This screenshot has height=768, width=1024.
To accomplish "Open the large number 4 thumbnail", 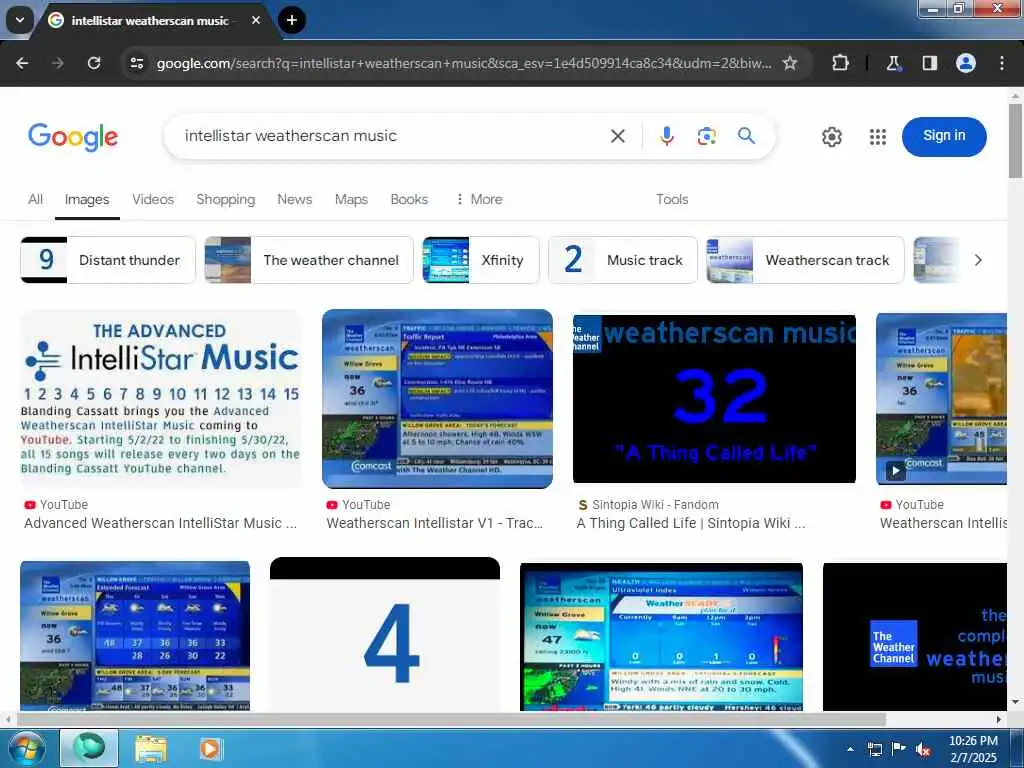I will click(385, 635).
